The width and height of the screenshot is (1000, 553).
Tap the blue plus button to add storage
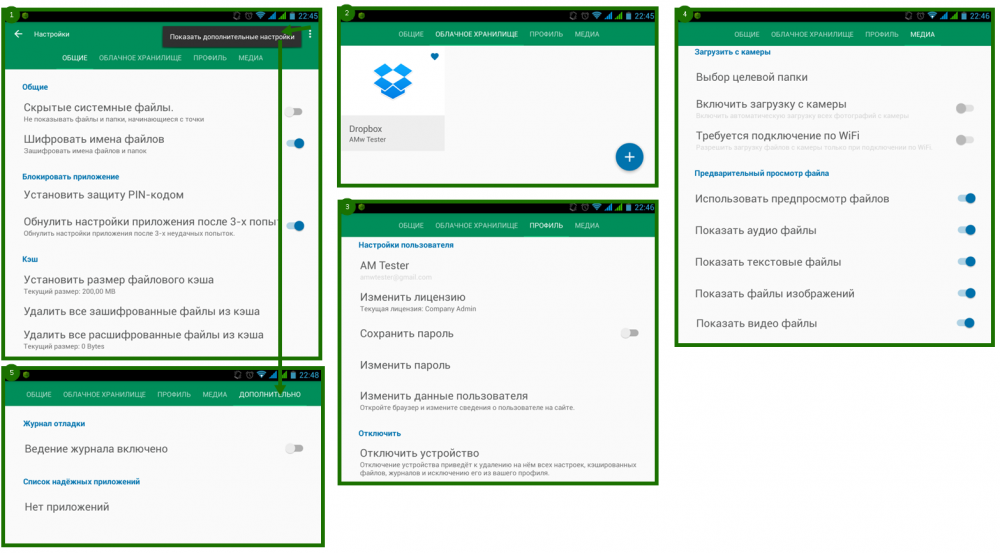[629, 157]
